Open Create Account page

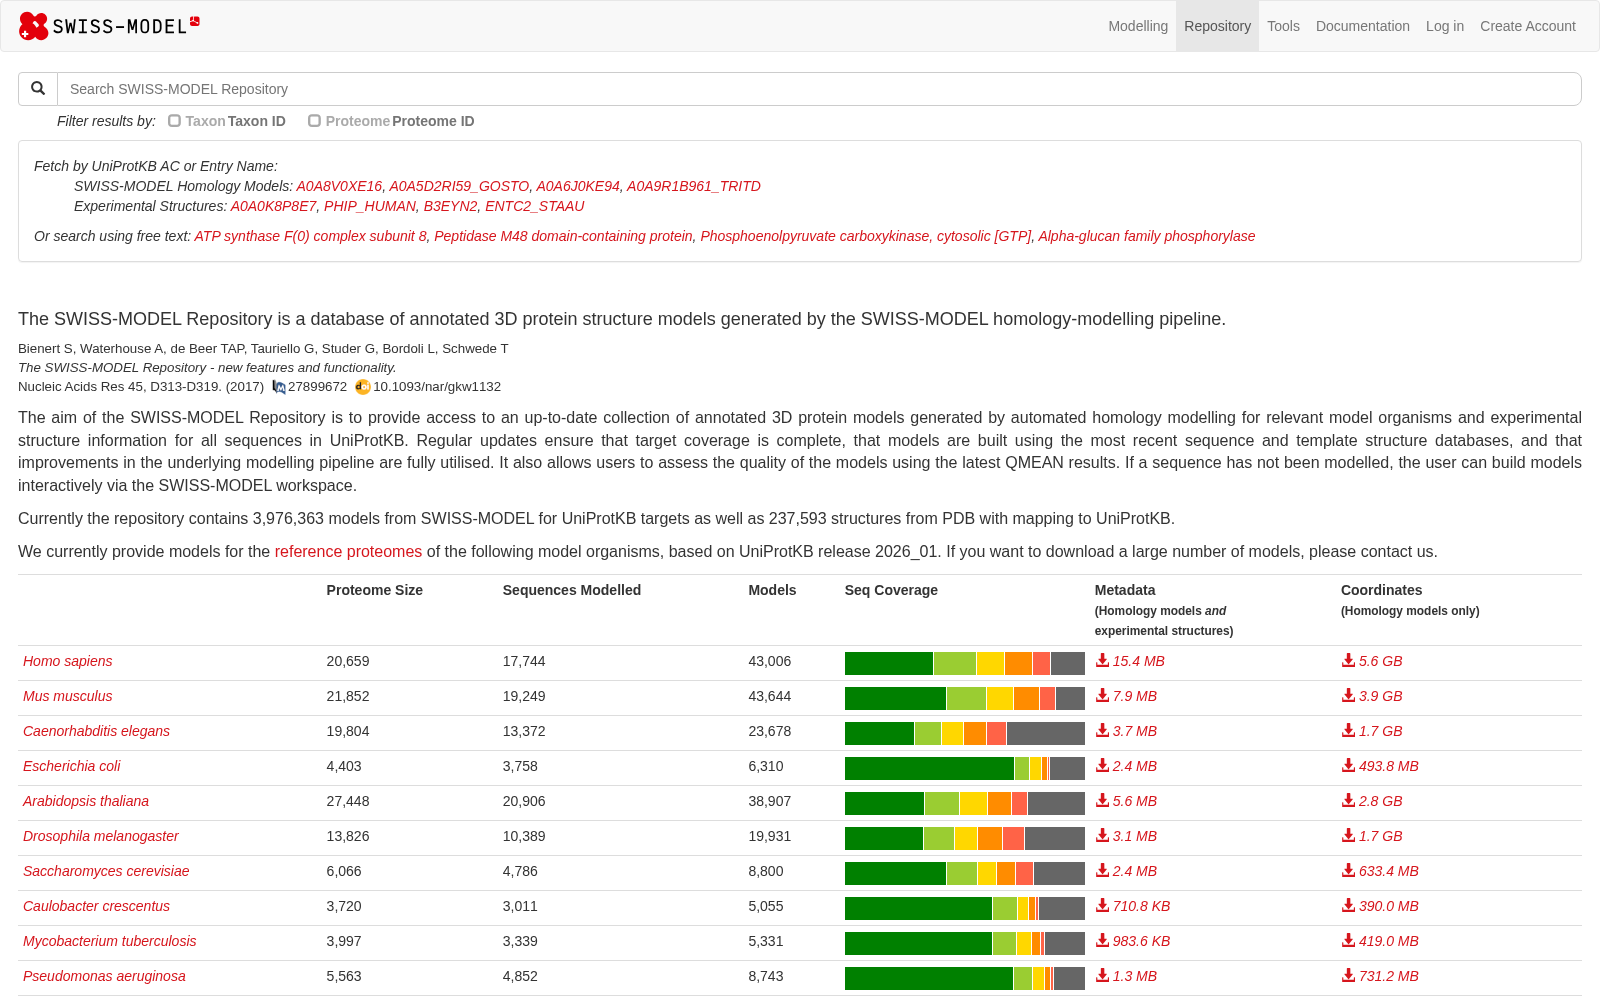coord(1527,26)
